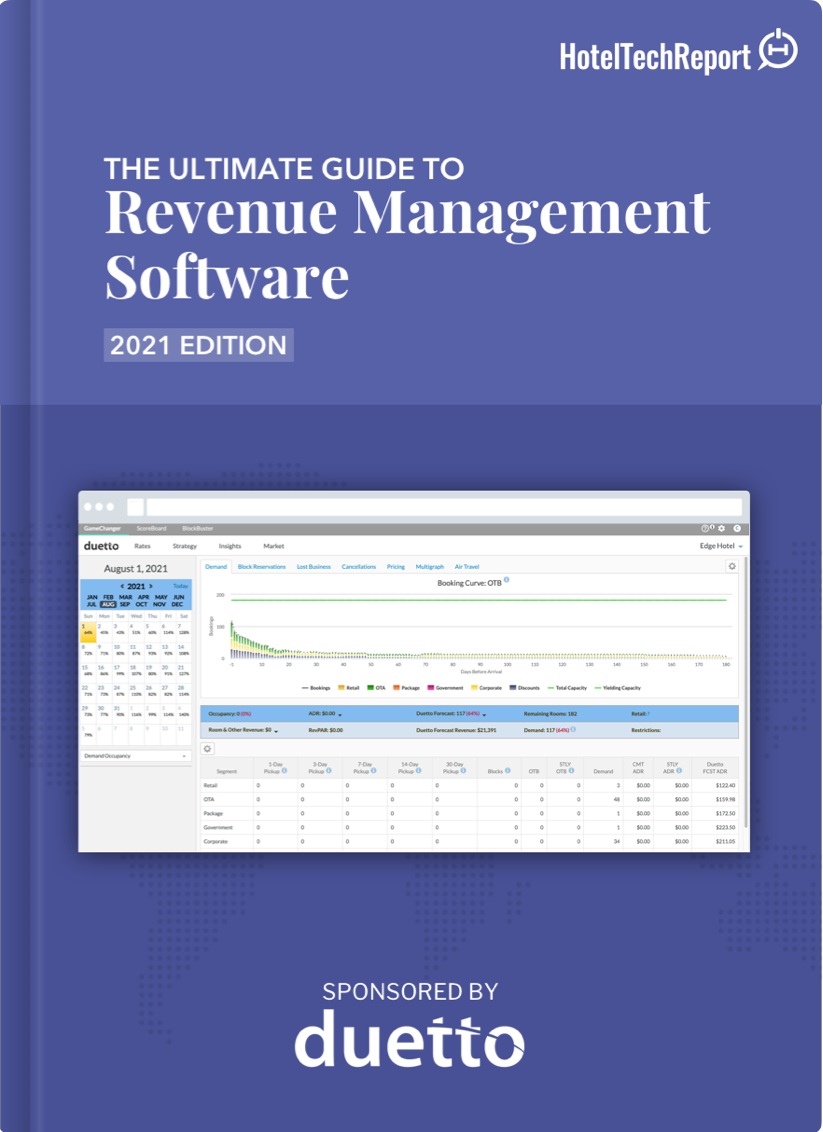Open the Insights menu
Screen dimensions: 823x1132
pyautogui.click(x=230, y=547)
